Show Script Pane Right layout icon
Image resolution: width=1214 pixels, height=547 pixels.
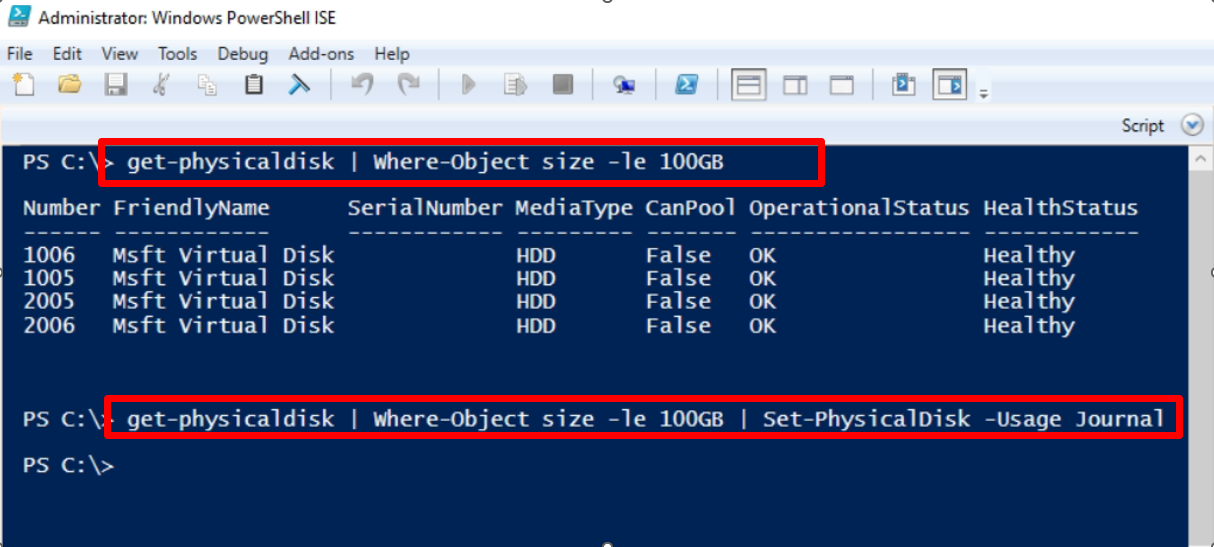tap(796, 85)
